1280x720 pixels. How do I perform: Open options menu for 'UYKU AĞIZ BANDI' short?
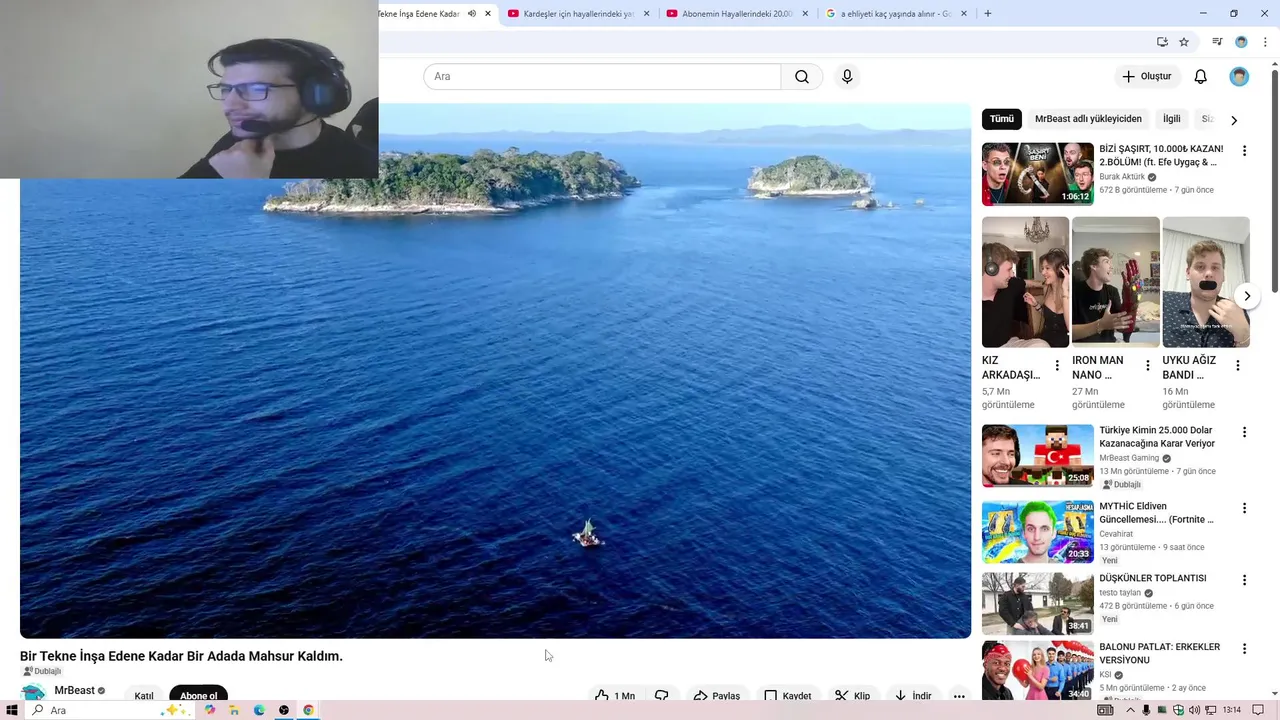pos(1238,366)
